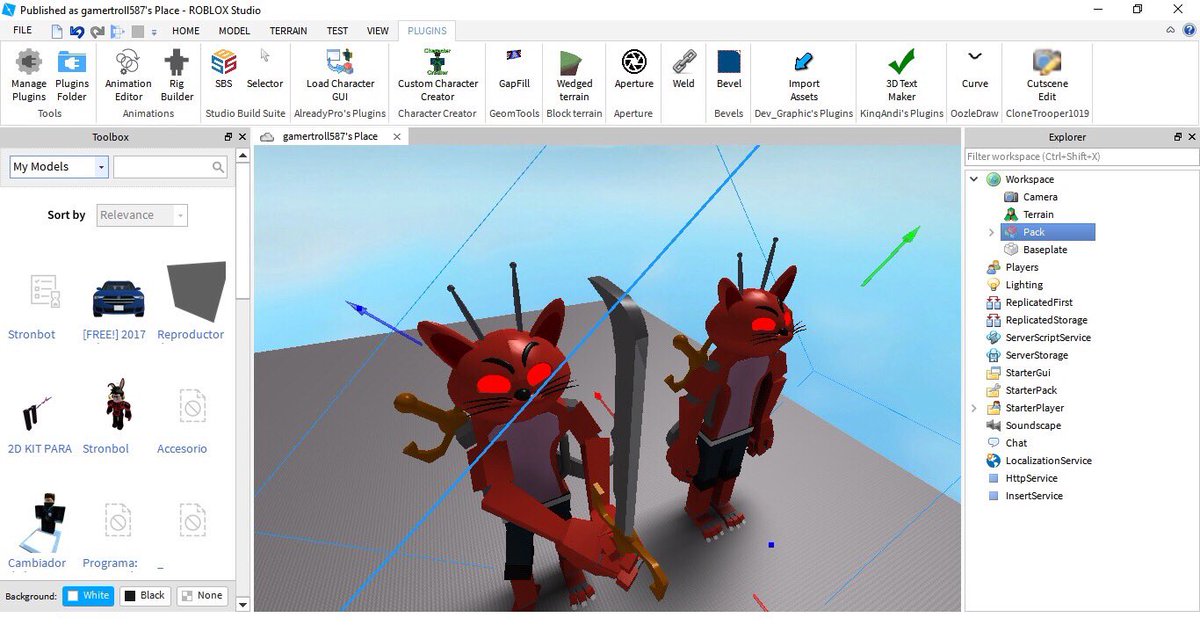1200x632 pixels.
Task: Open Custom Character Creator plugin
Action: point(437,76)
